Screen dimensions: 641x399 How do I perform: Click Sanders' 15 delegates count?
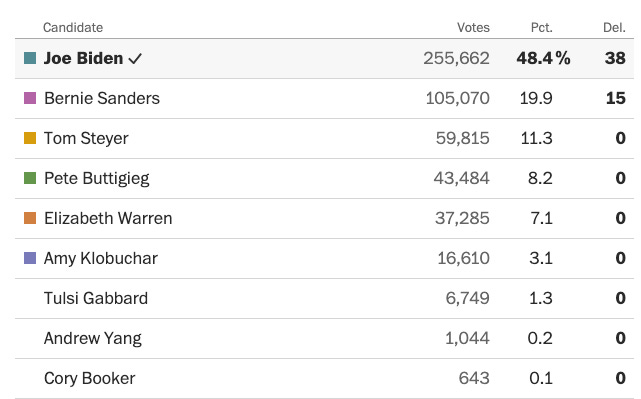(616, 98)
